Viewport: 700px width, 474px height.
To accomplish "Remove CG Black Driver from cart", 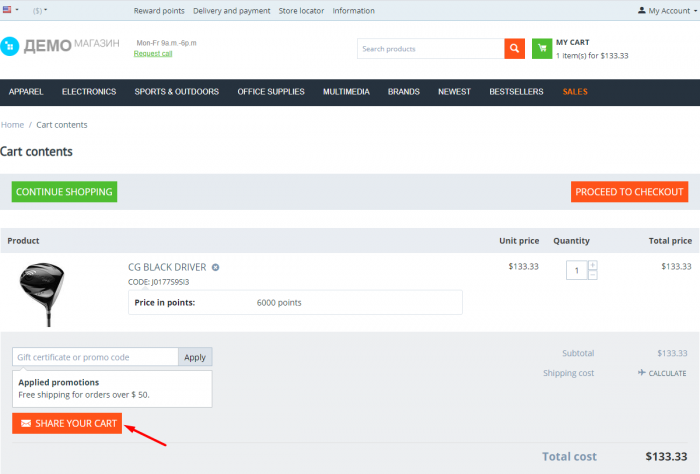I will (216, 267).
